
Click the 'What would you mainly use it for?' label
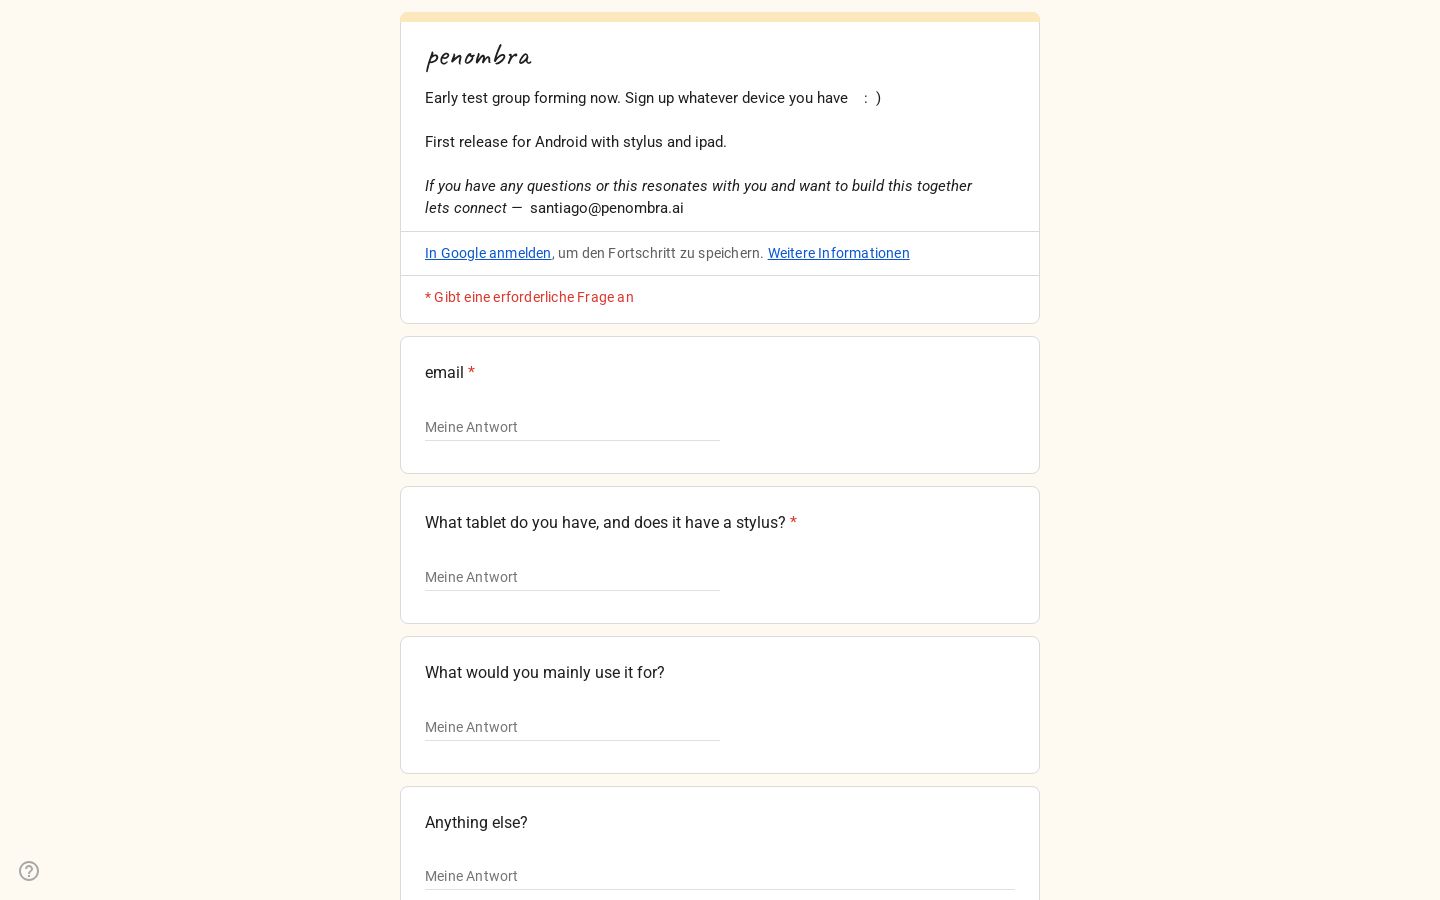pyautogui.click(x=545, y=673)
